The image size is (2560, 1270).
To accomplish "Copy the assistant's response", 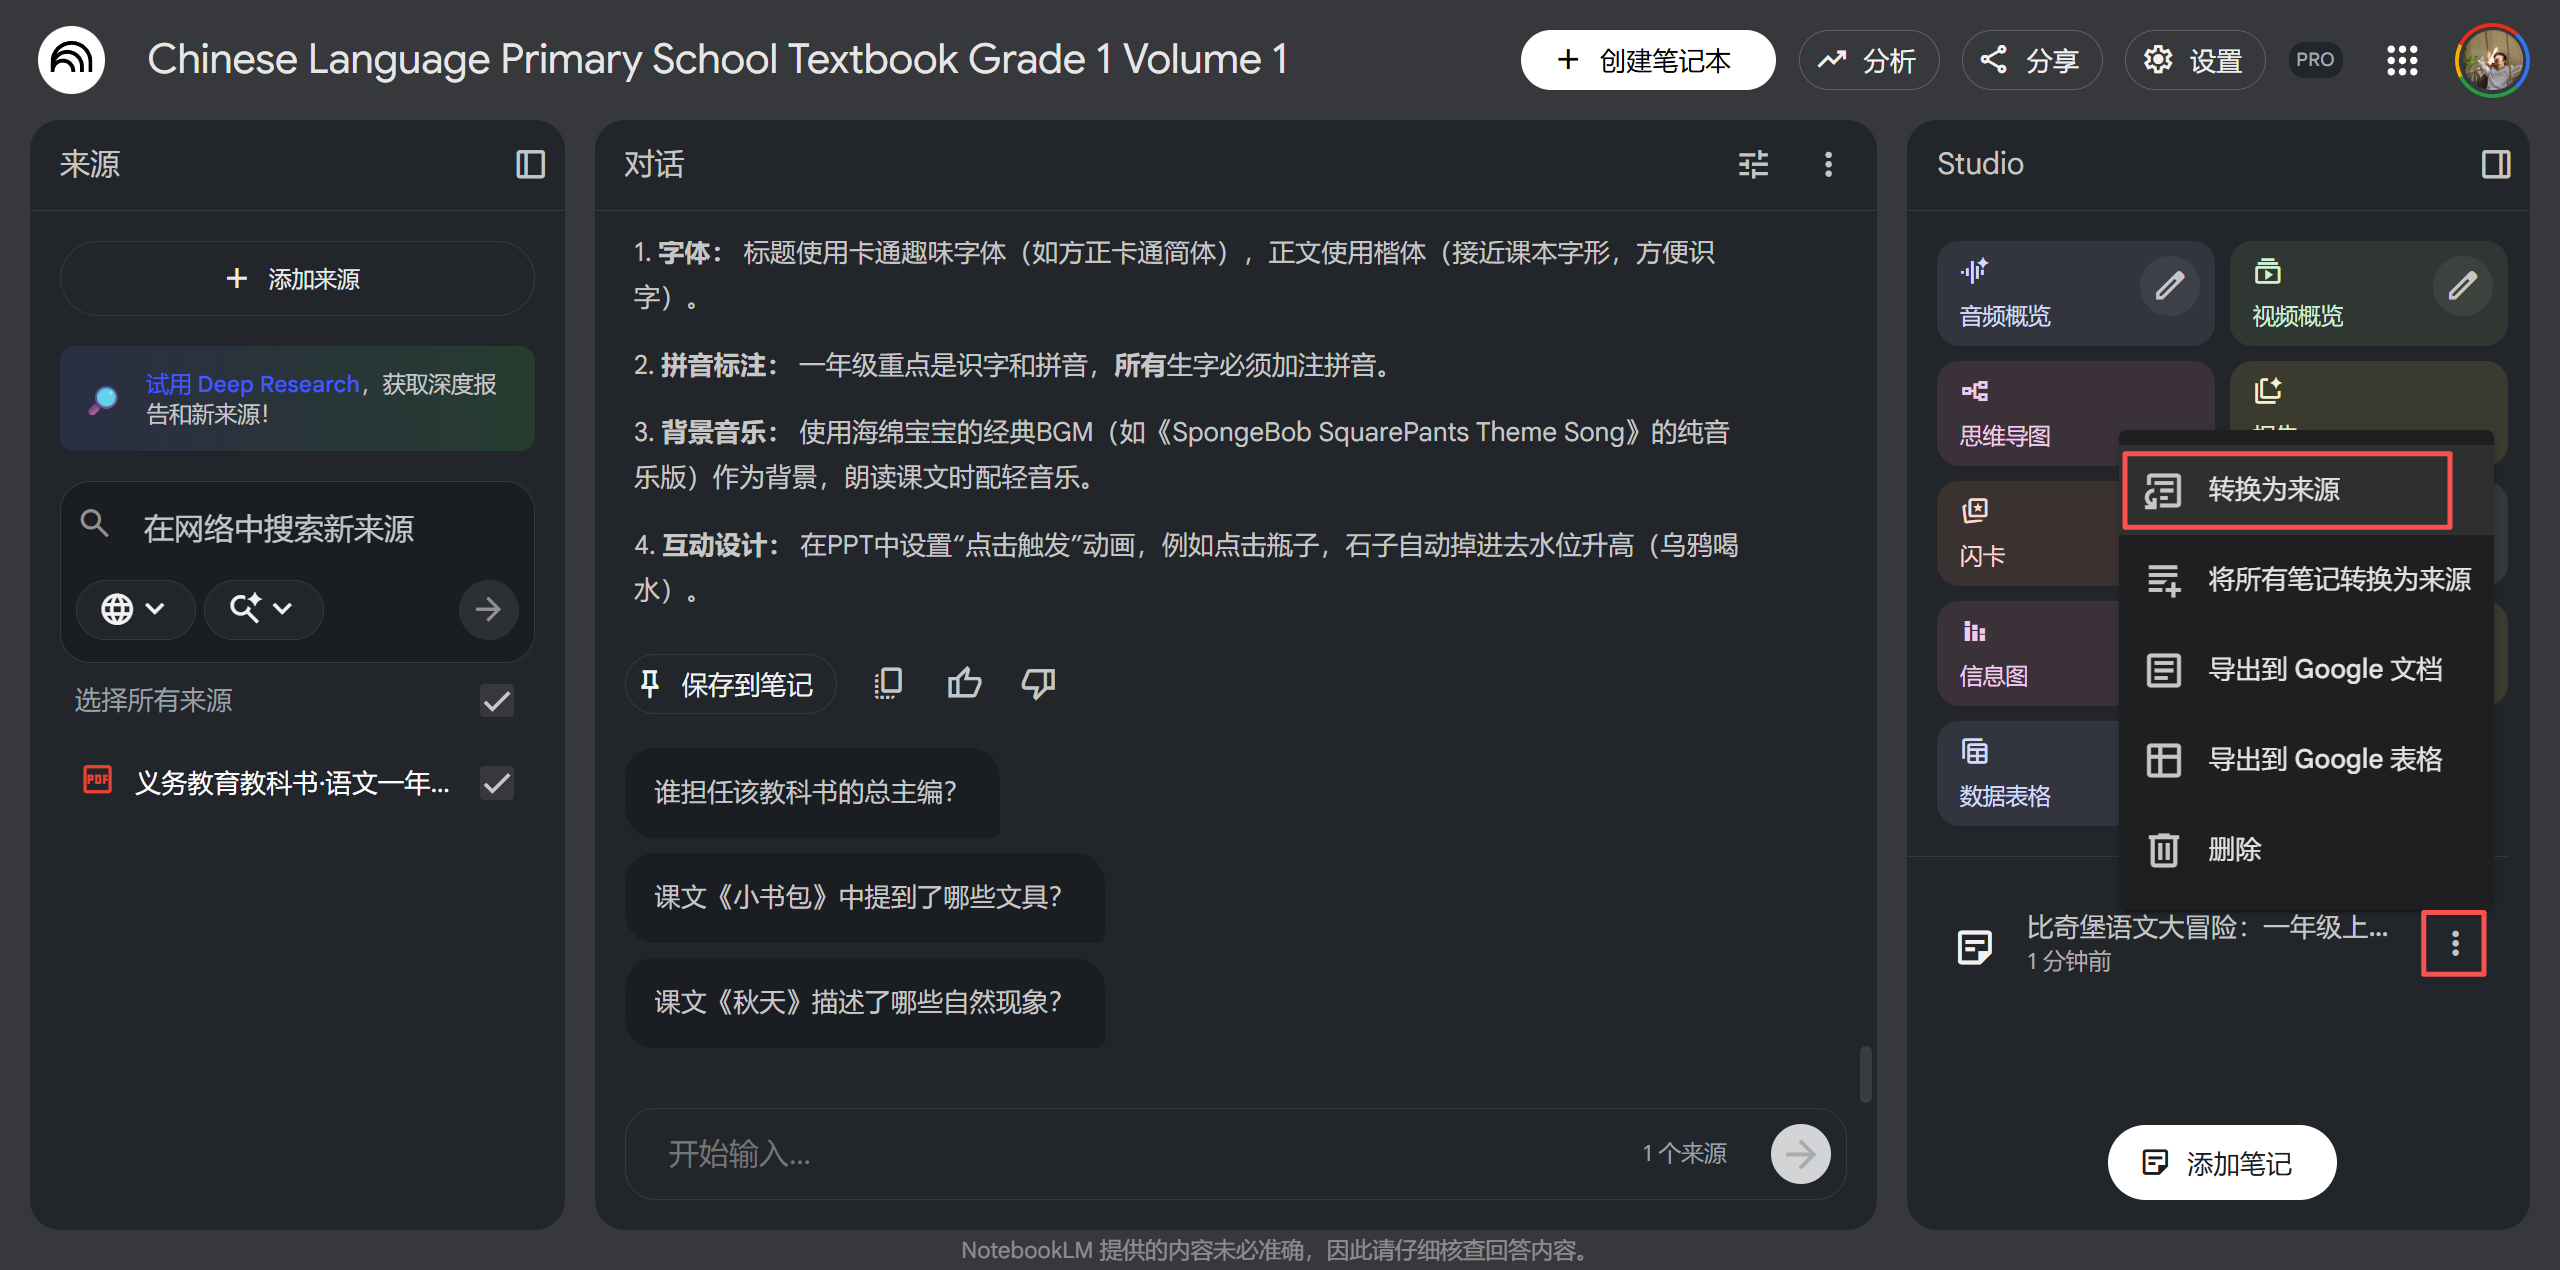I will coord(887,683).
